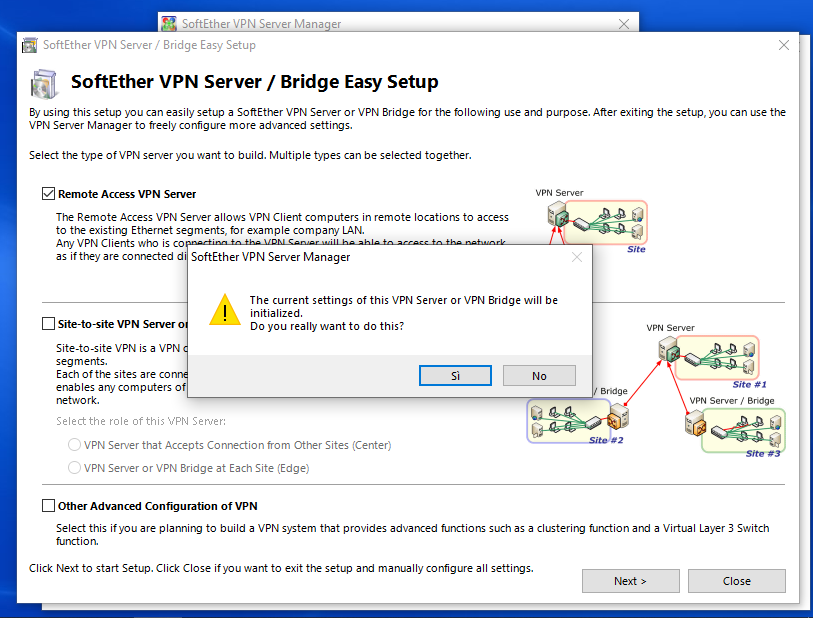Choose the Edge site radio button

[x=74, y=468]
